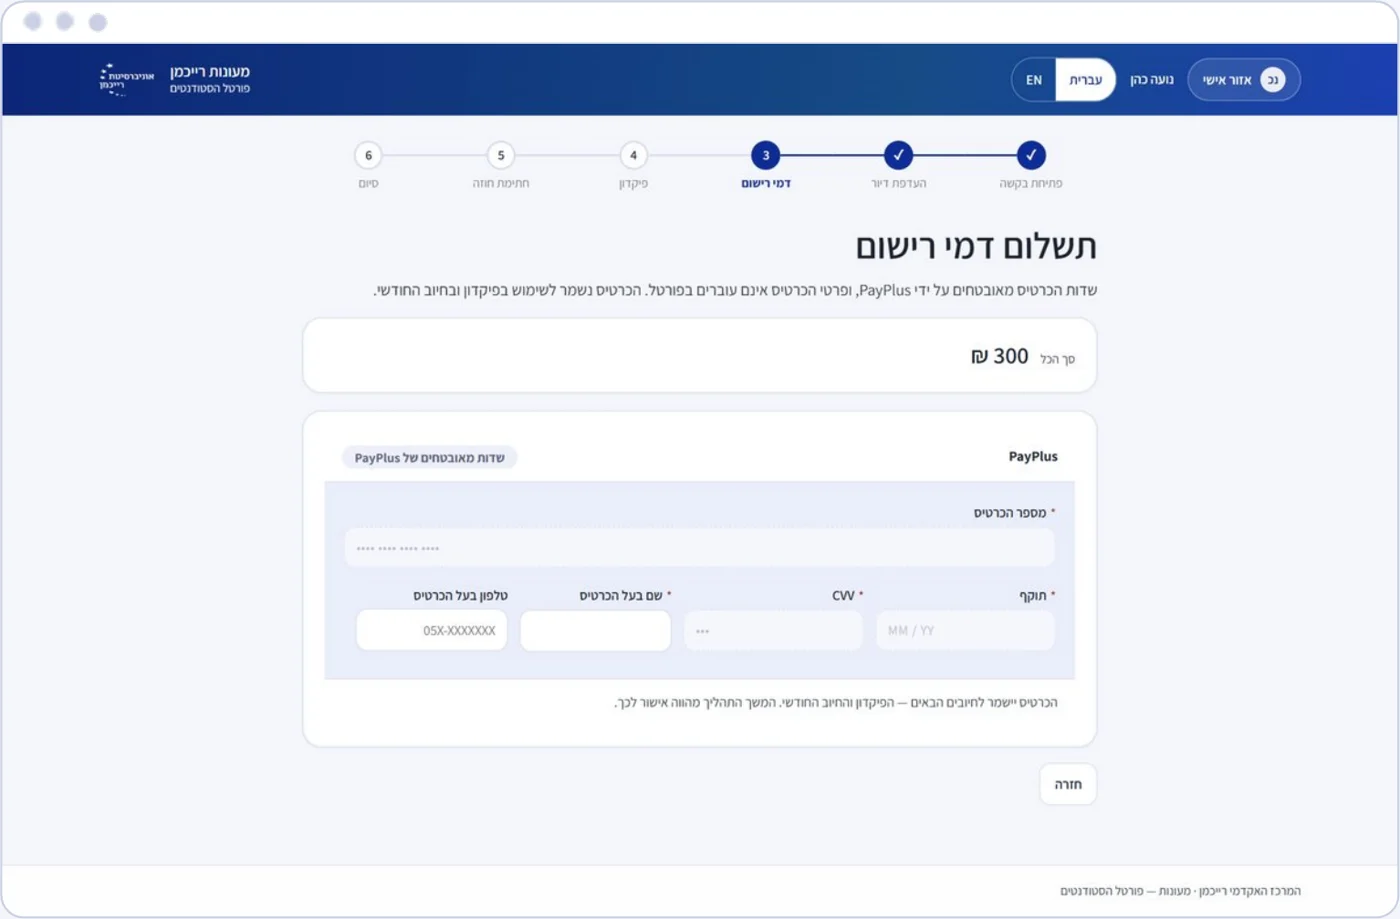The height and width of the screenshot is (919, 1400).
Task: Focus the תוקף MM / YY field
Action: coord(965,631)
